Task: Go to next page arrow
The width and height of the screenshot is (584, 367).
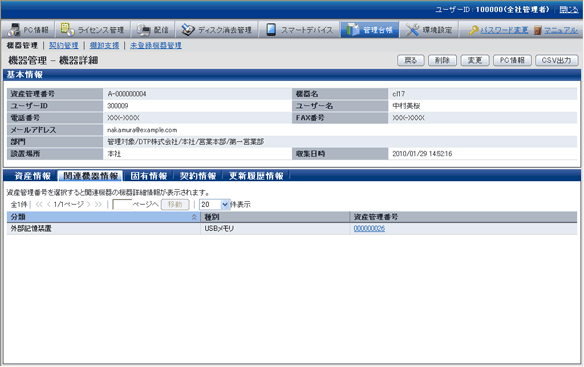Action: (88, 204)
